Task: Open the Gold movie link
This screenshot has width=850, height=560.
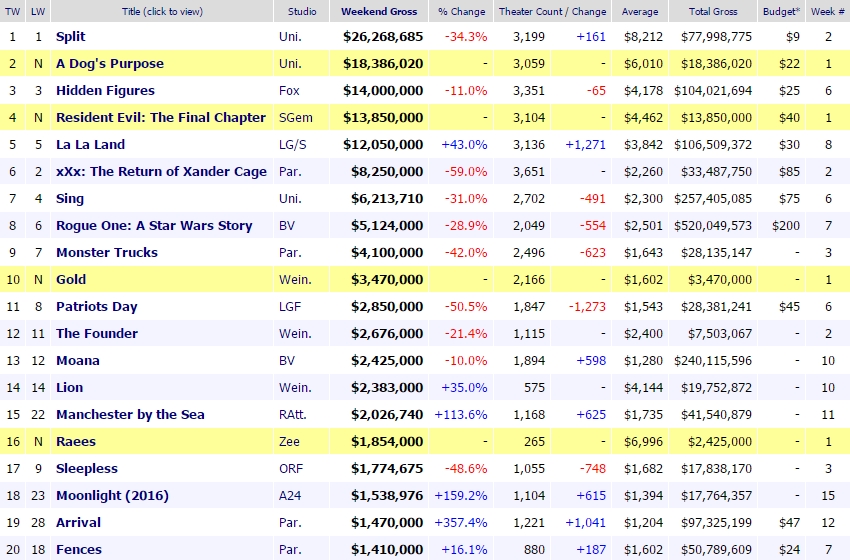Action: tap(71, 280)
